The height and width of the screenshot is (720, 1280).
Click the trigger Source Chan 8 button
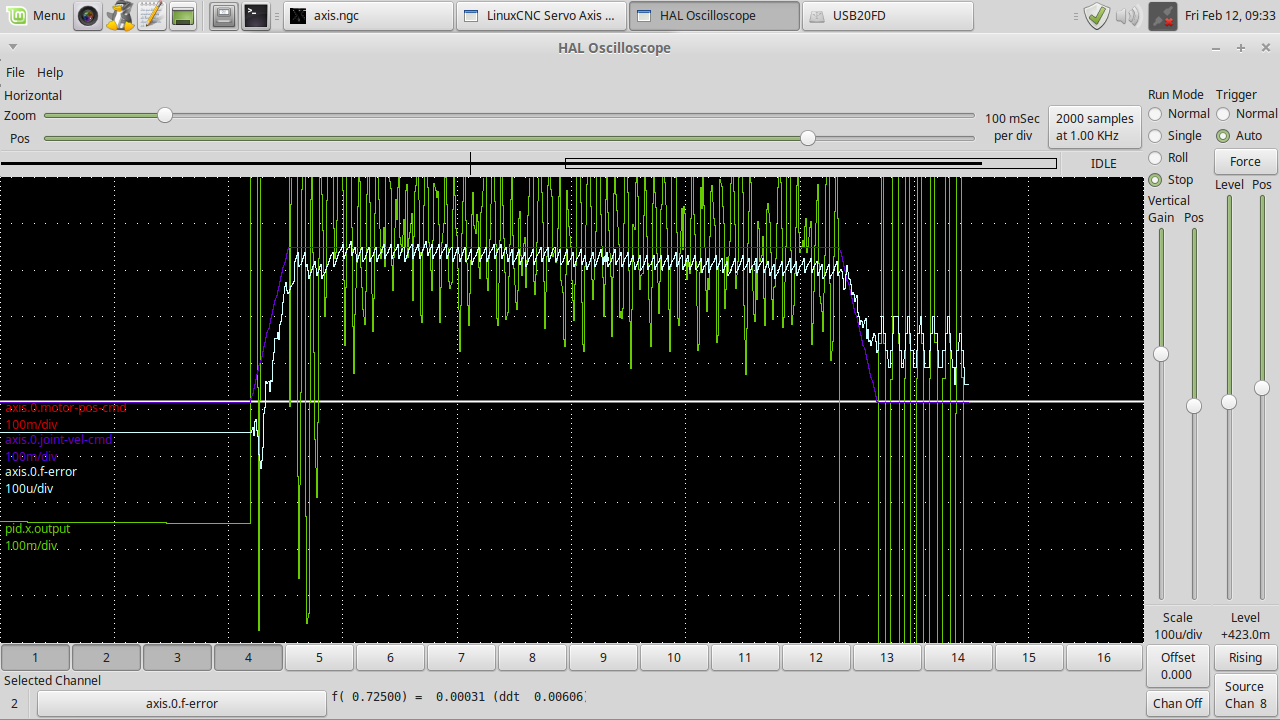(x=1245, y=695)
